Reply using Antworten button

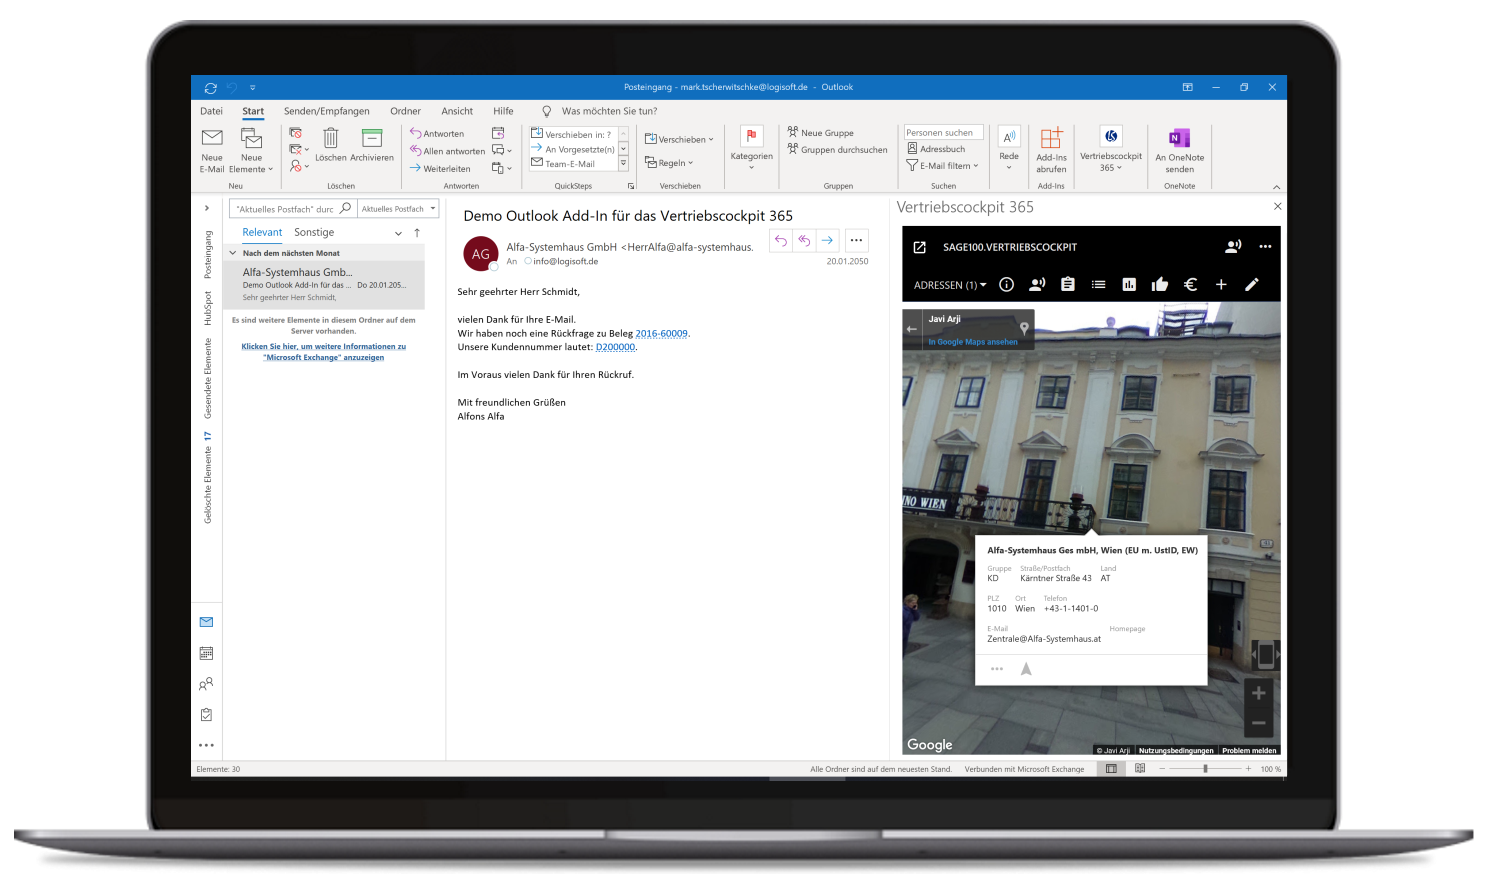[437, 133]
